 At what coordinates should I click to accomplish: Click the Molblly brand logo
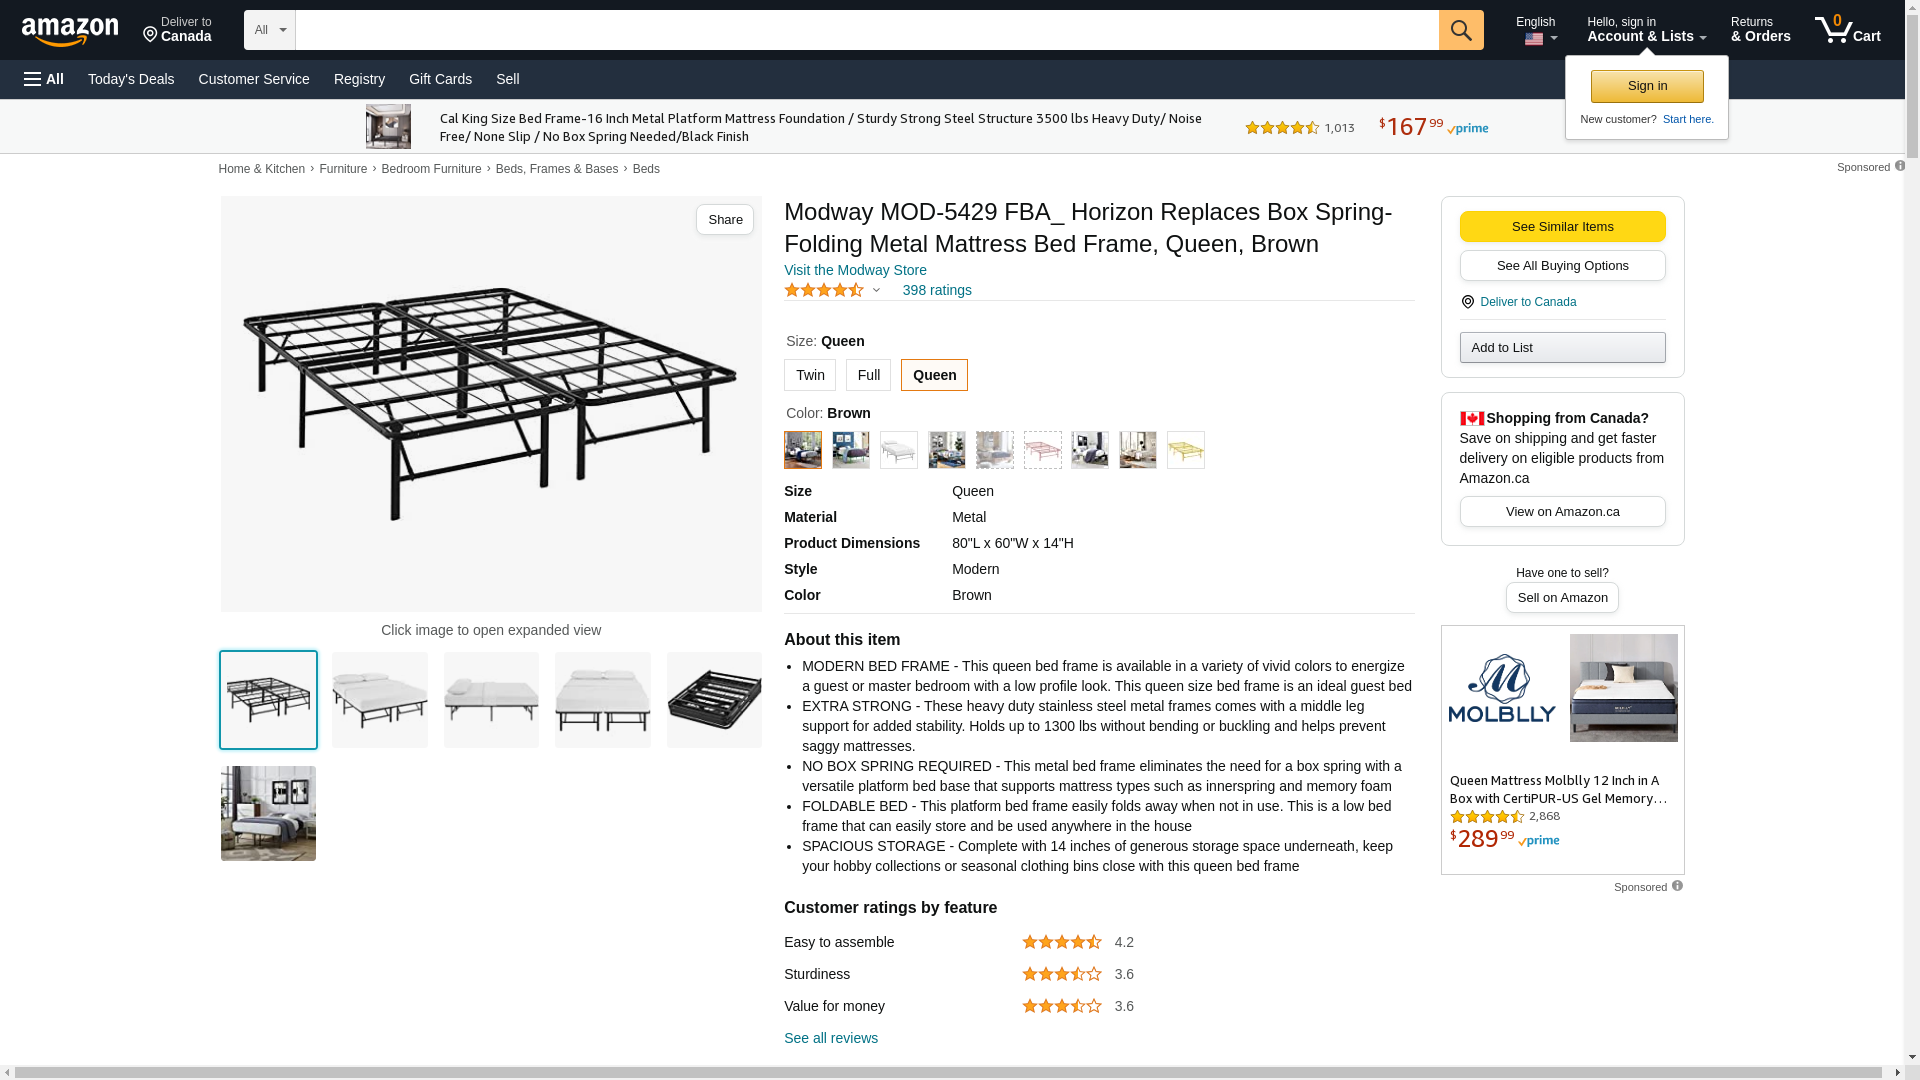(x=1502, y=688)
